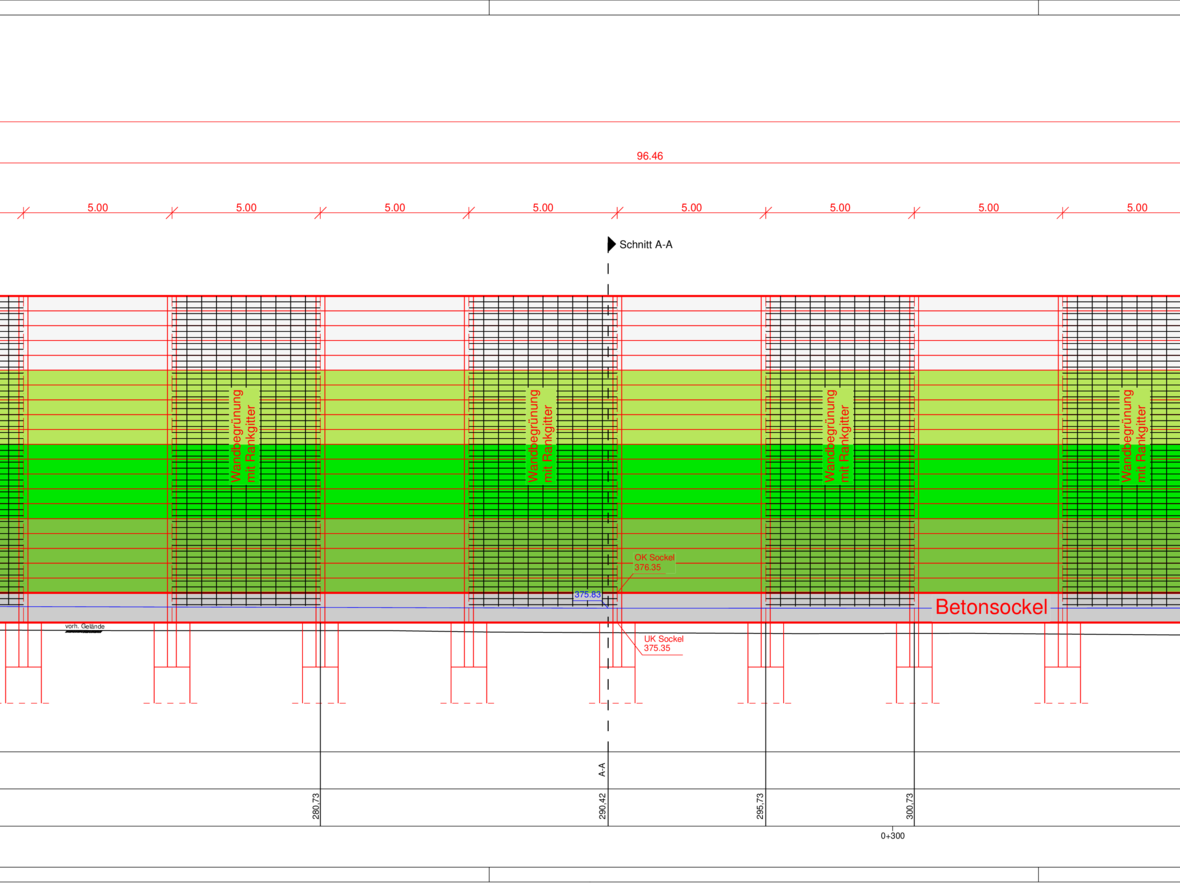
Task: Select the leftmost Wandbegrünung mit Rankgitter label
Action: tap(244, 436)
